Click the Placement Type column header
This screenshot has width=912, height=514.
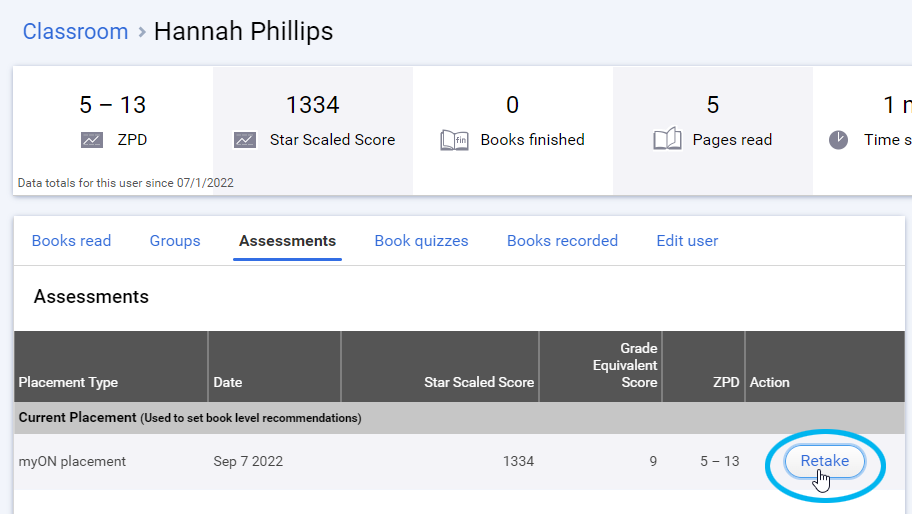pos(68,382)
